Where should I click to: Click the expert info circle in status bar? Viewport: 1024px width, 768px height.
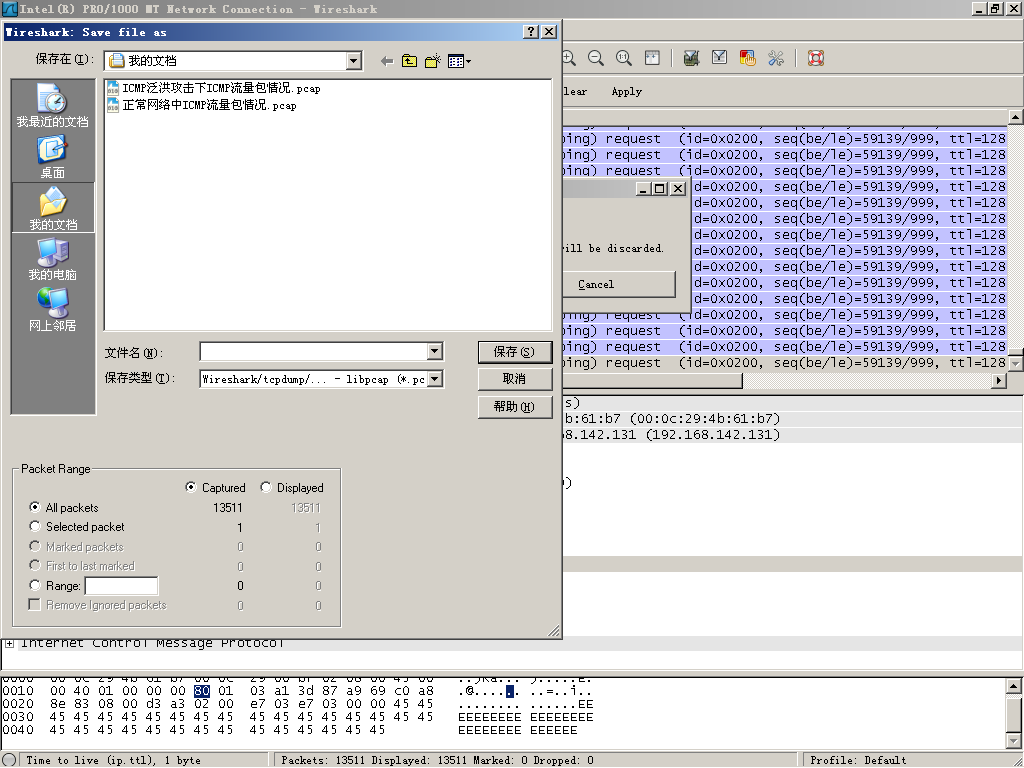9,760
